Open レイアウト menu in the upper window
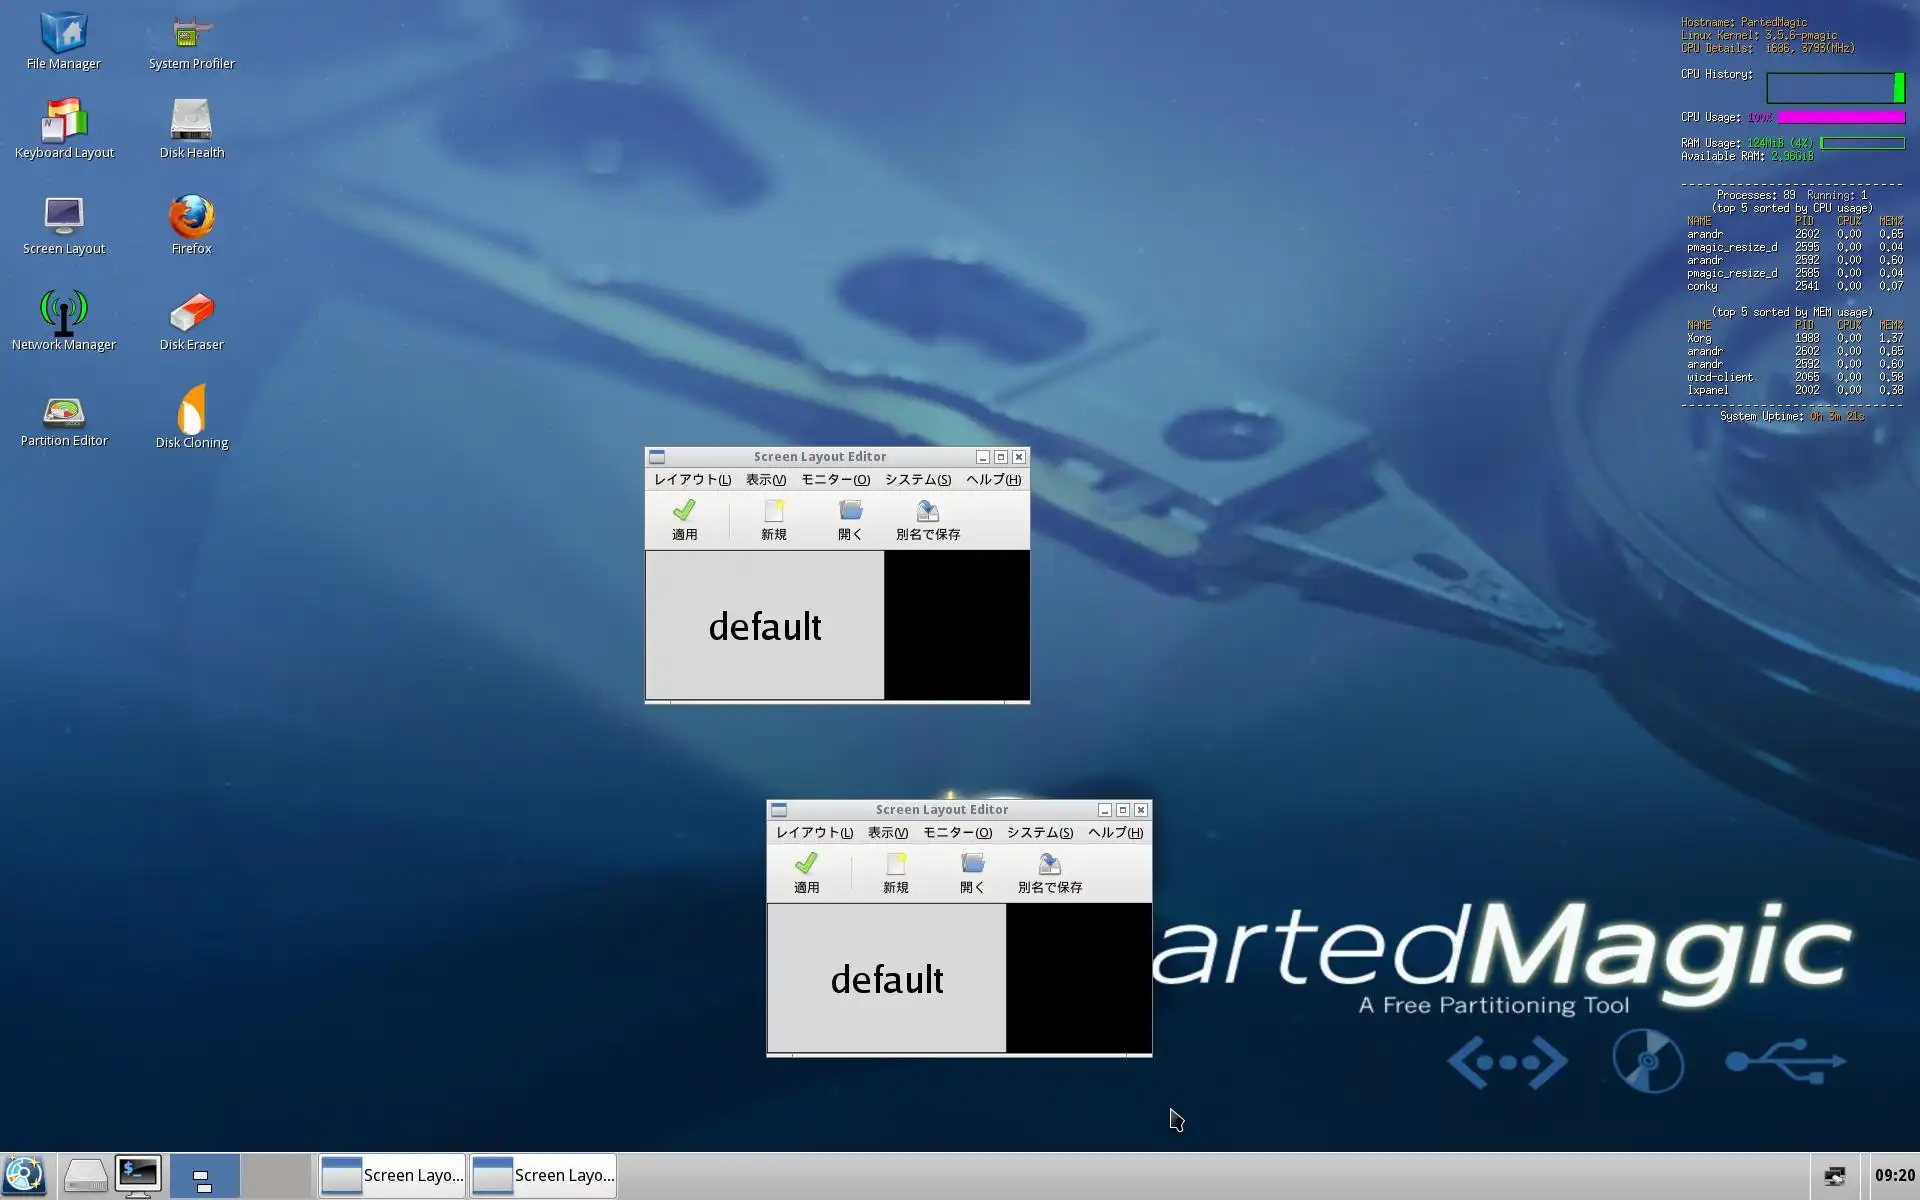 pyautogui.click(x=692, y=480)
